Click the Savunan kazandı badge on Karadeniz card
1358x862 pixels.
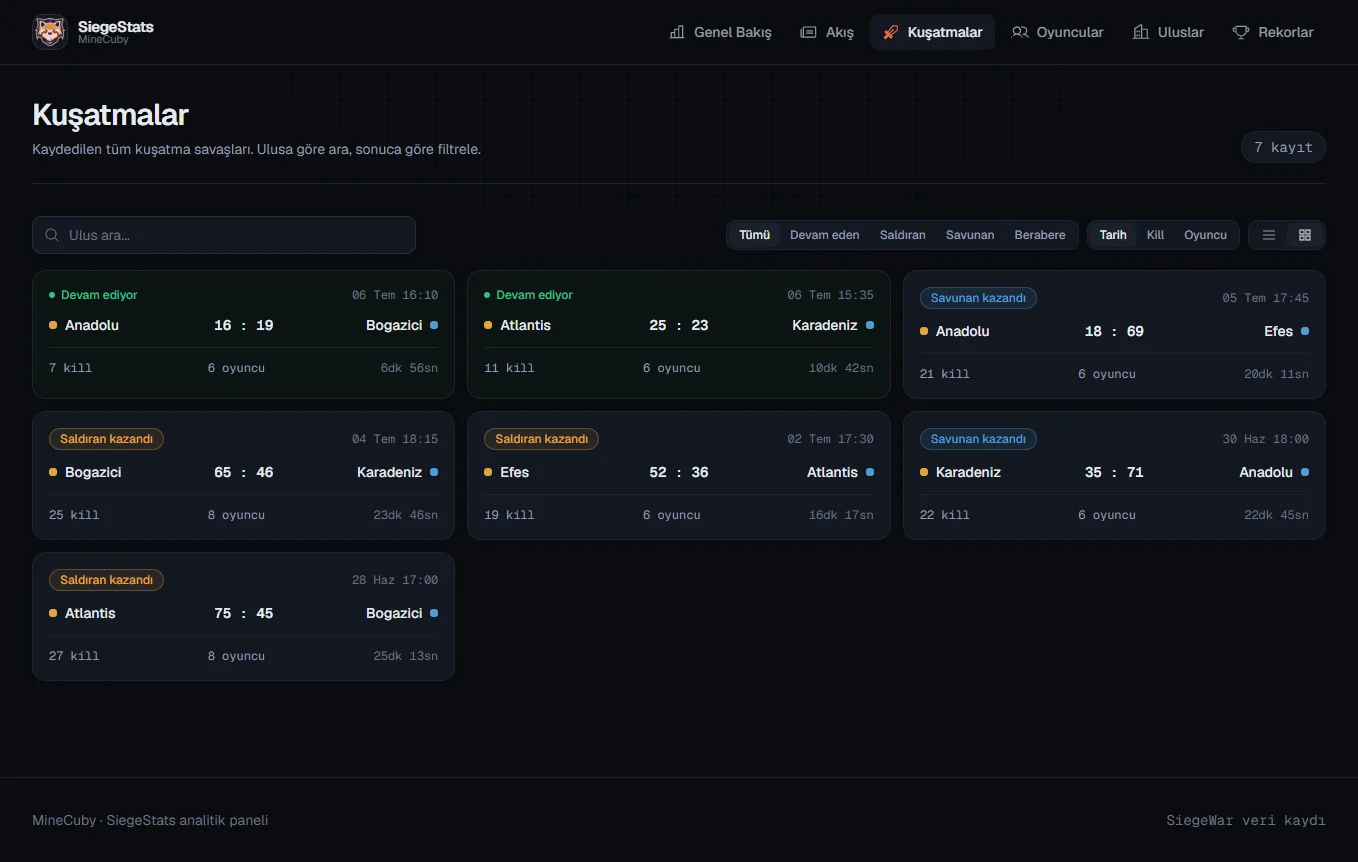[x=978, y=439]
